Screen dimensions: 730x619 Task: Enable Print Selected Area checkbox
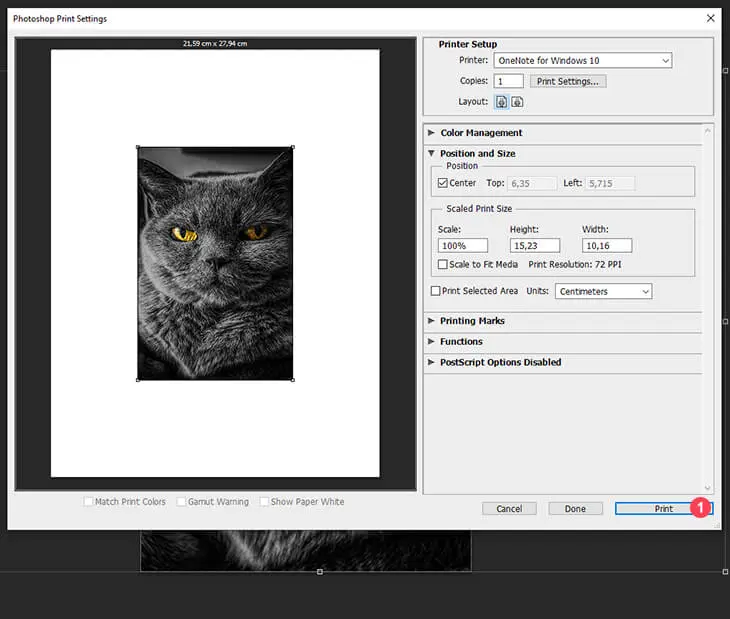coord(435,291)
